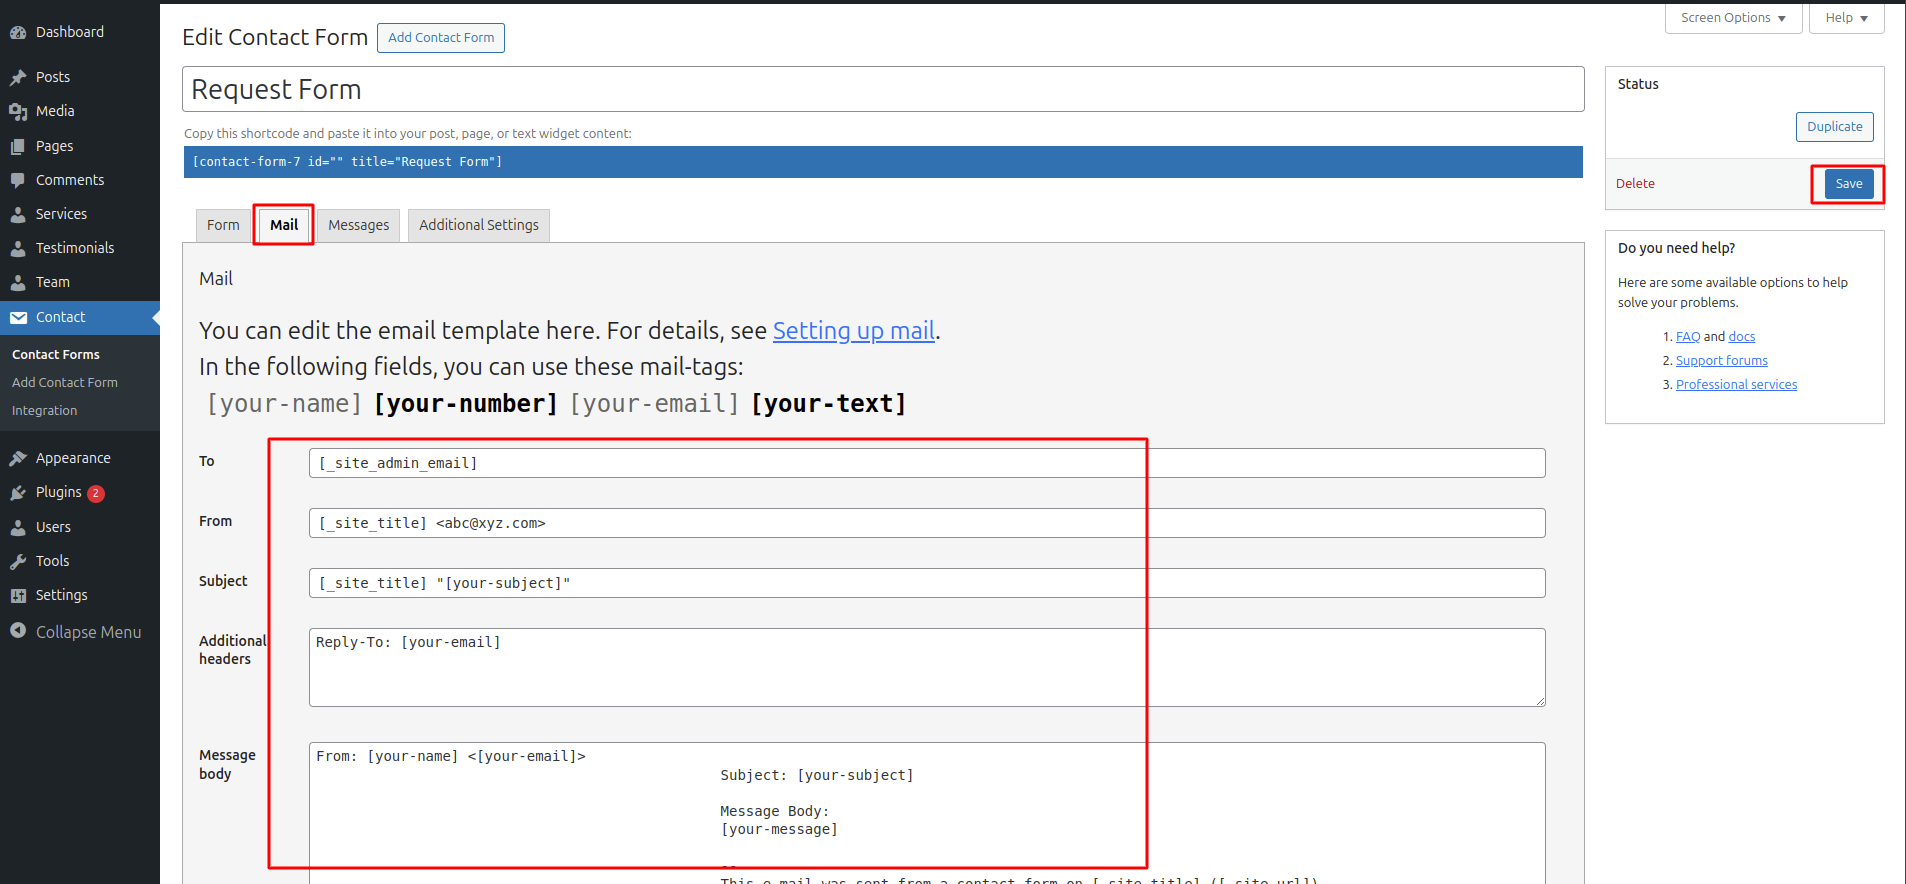This screenshot has width=1906, height=884.
Task: Click the To email field
Action: click(927, 463)
